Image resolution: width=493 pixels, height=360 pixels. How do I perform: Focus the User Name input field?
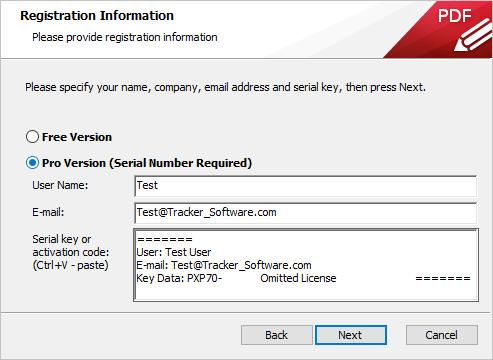pyautogui.click(x=305, y=186)
